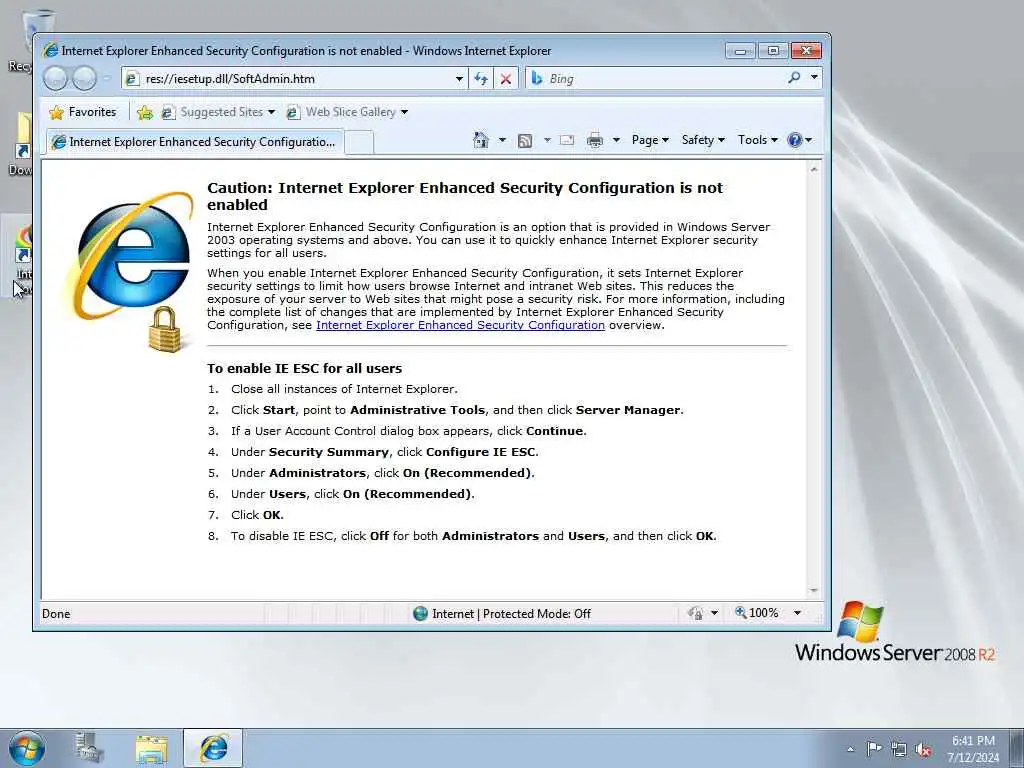1024x768 pixels.
Task: Open the Tools menu
Action: [x=758, y=140]
